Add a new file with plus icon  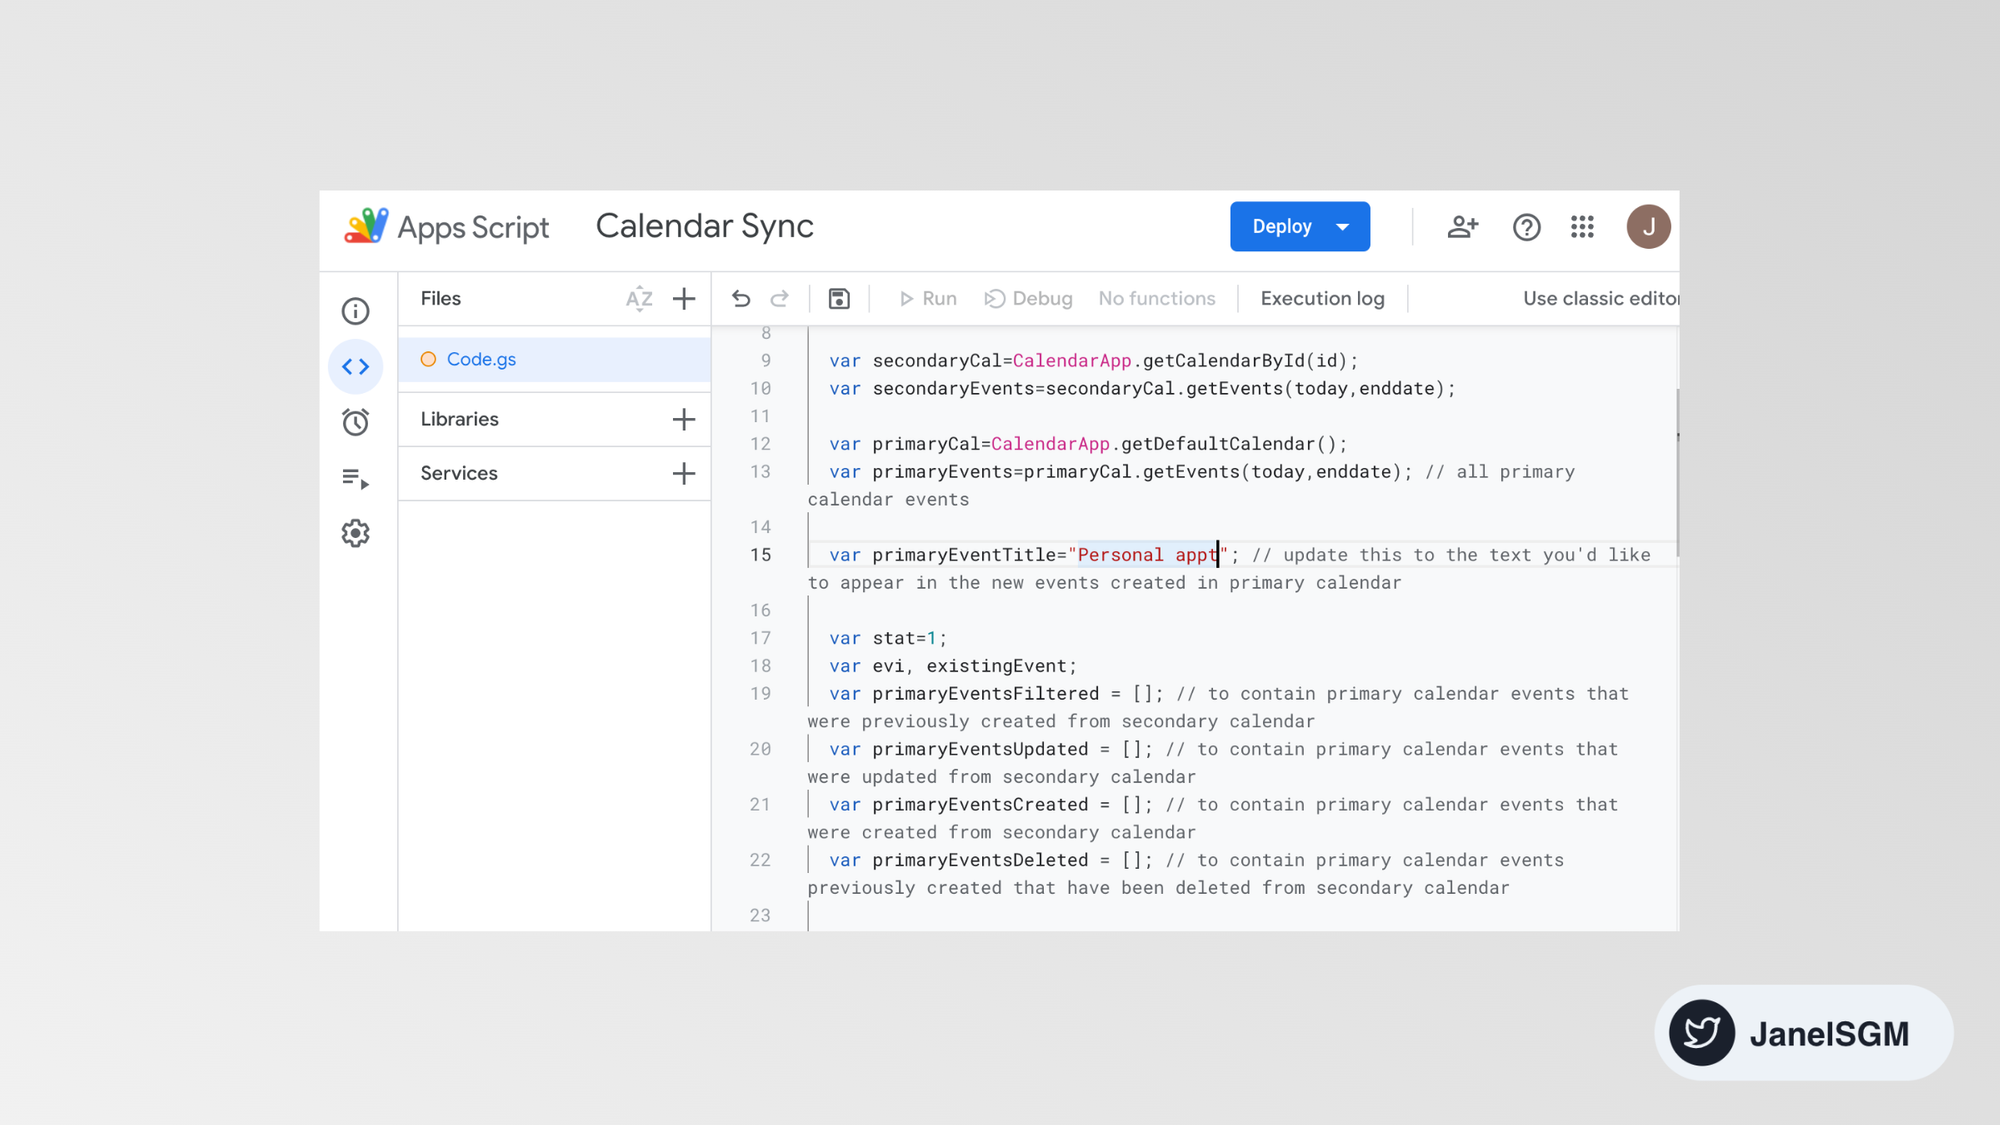(x=684, y=299)
